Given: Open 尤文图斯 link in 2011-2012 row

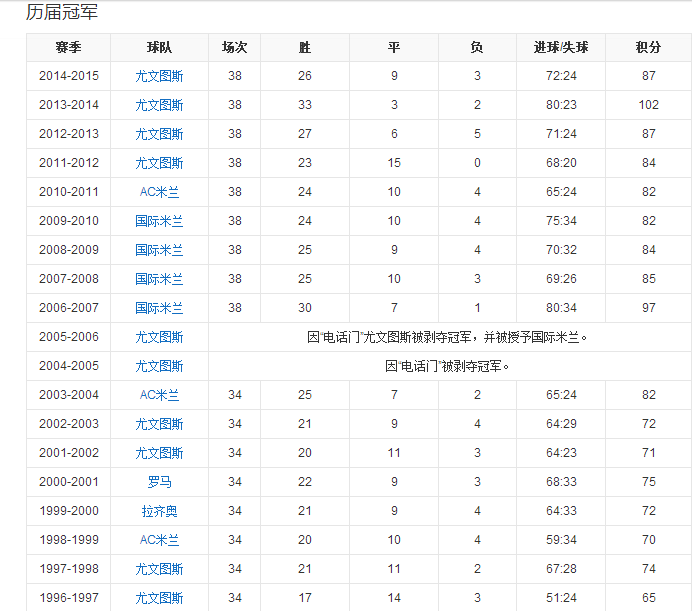Looking at the screenshot, I should 159,163.
